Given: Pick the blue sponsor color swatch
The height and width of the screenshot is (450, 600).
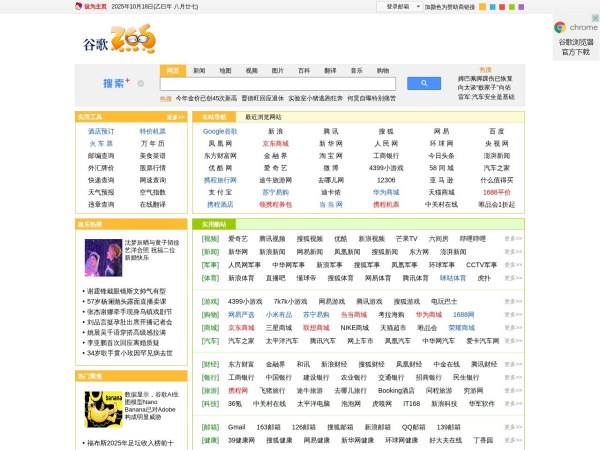Looking at the screenshot, I should coord(492,7).
